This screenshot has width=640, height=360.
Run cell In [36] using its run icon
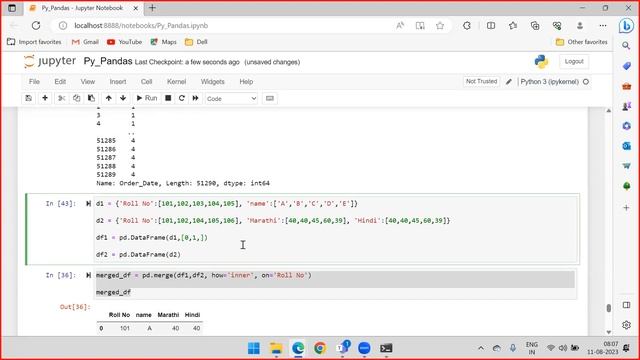[88, 276]
